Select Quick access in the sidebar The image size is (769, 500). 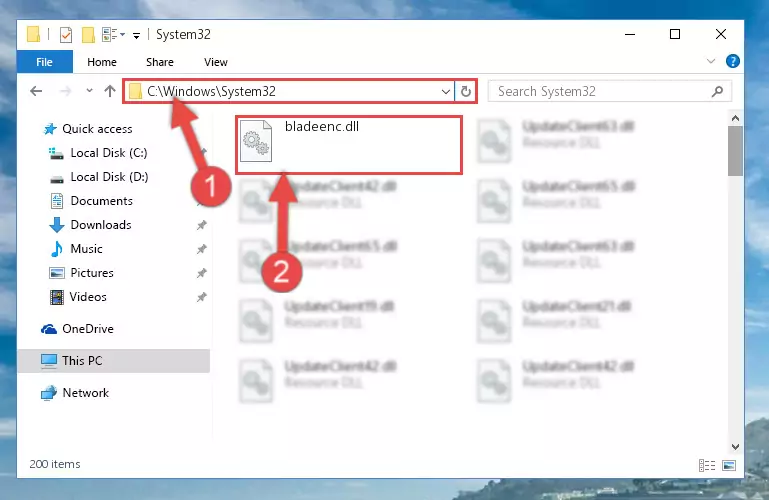click(x=97, y=129)
